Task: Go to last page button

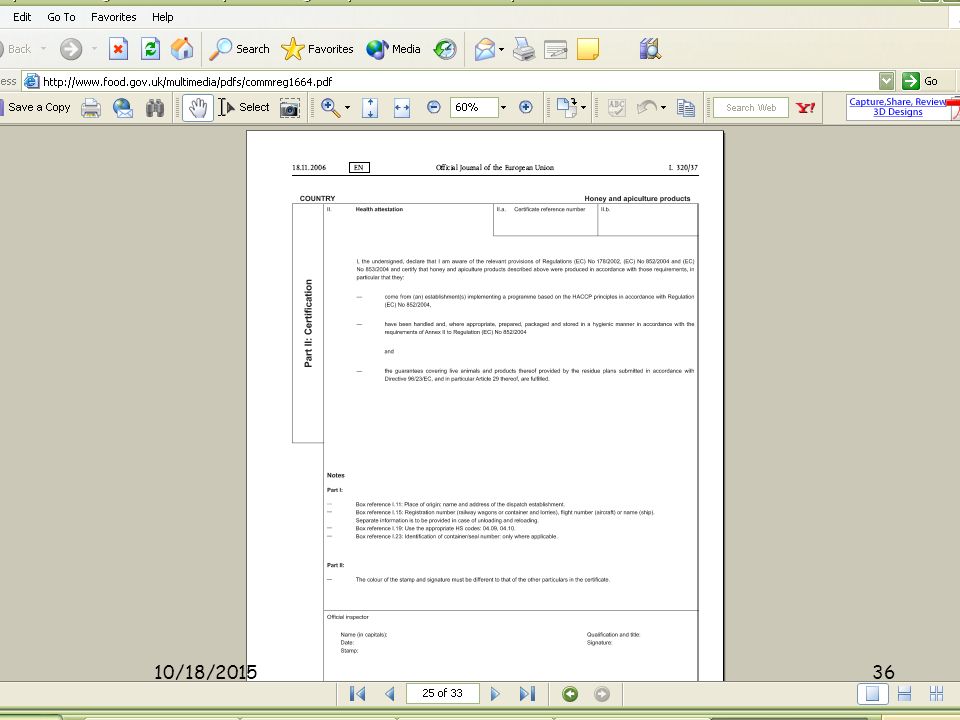Action: point(527,694)
